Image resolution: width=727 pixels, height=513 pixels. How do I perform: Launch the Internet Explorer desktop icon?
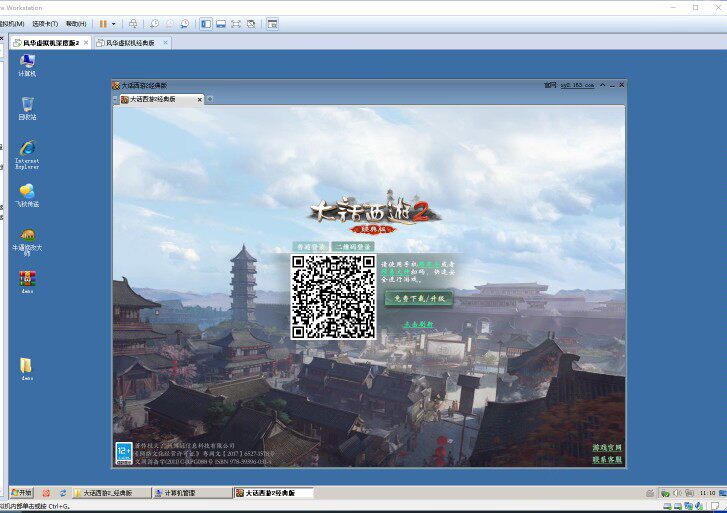pos(27,154)
